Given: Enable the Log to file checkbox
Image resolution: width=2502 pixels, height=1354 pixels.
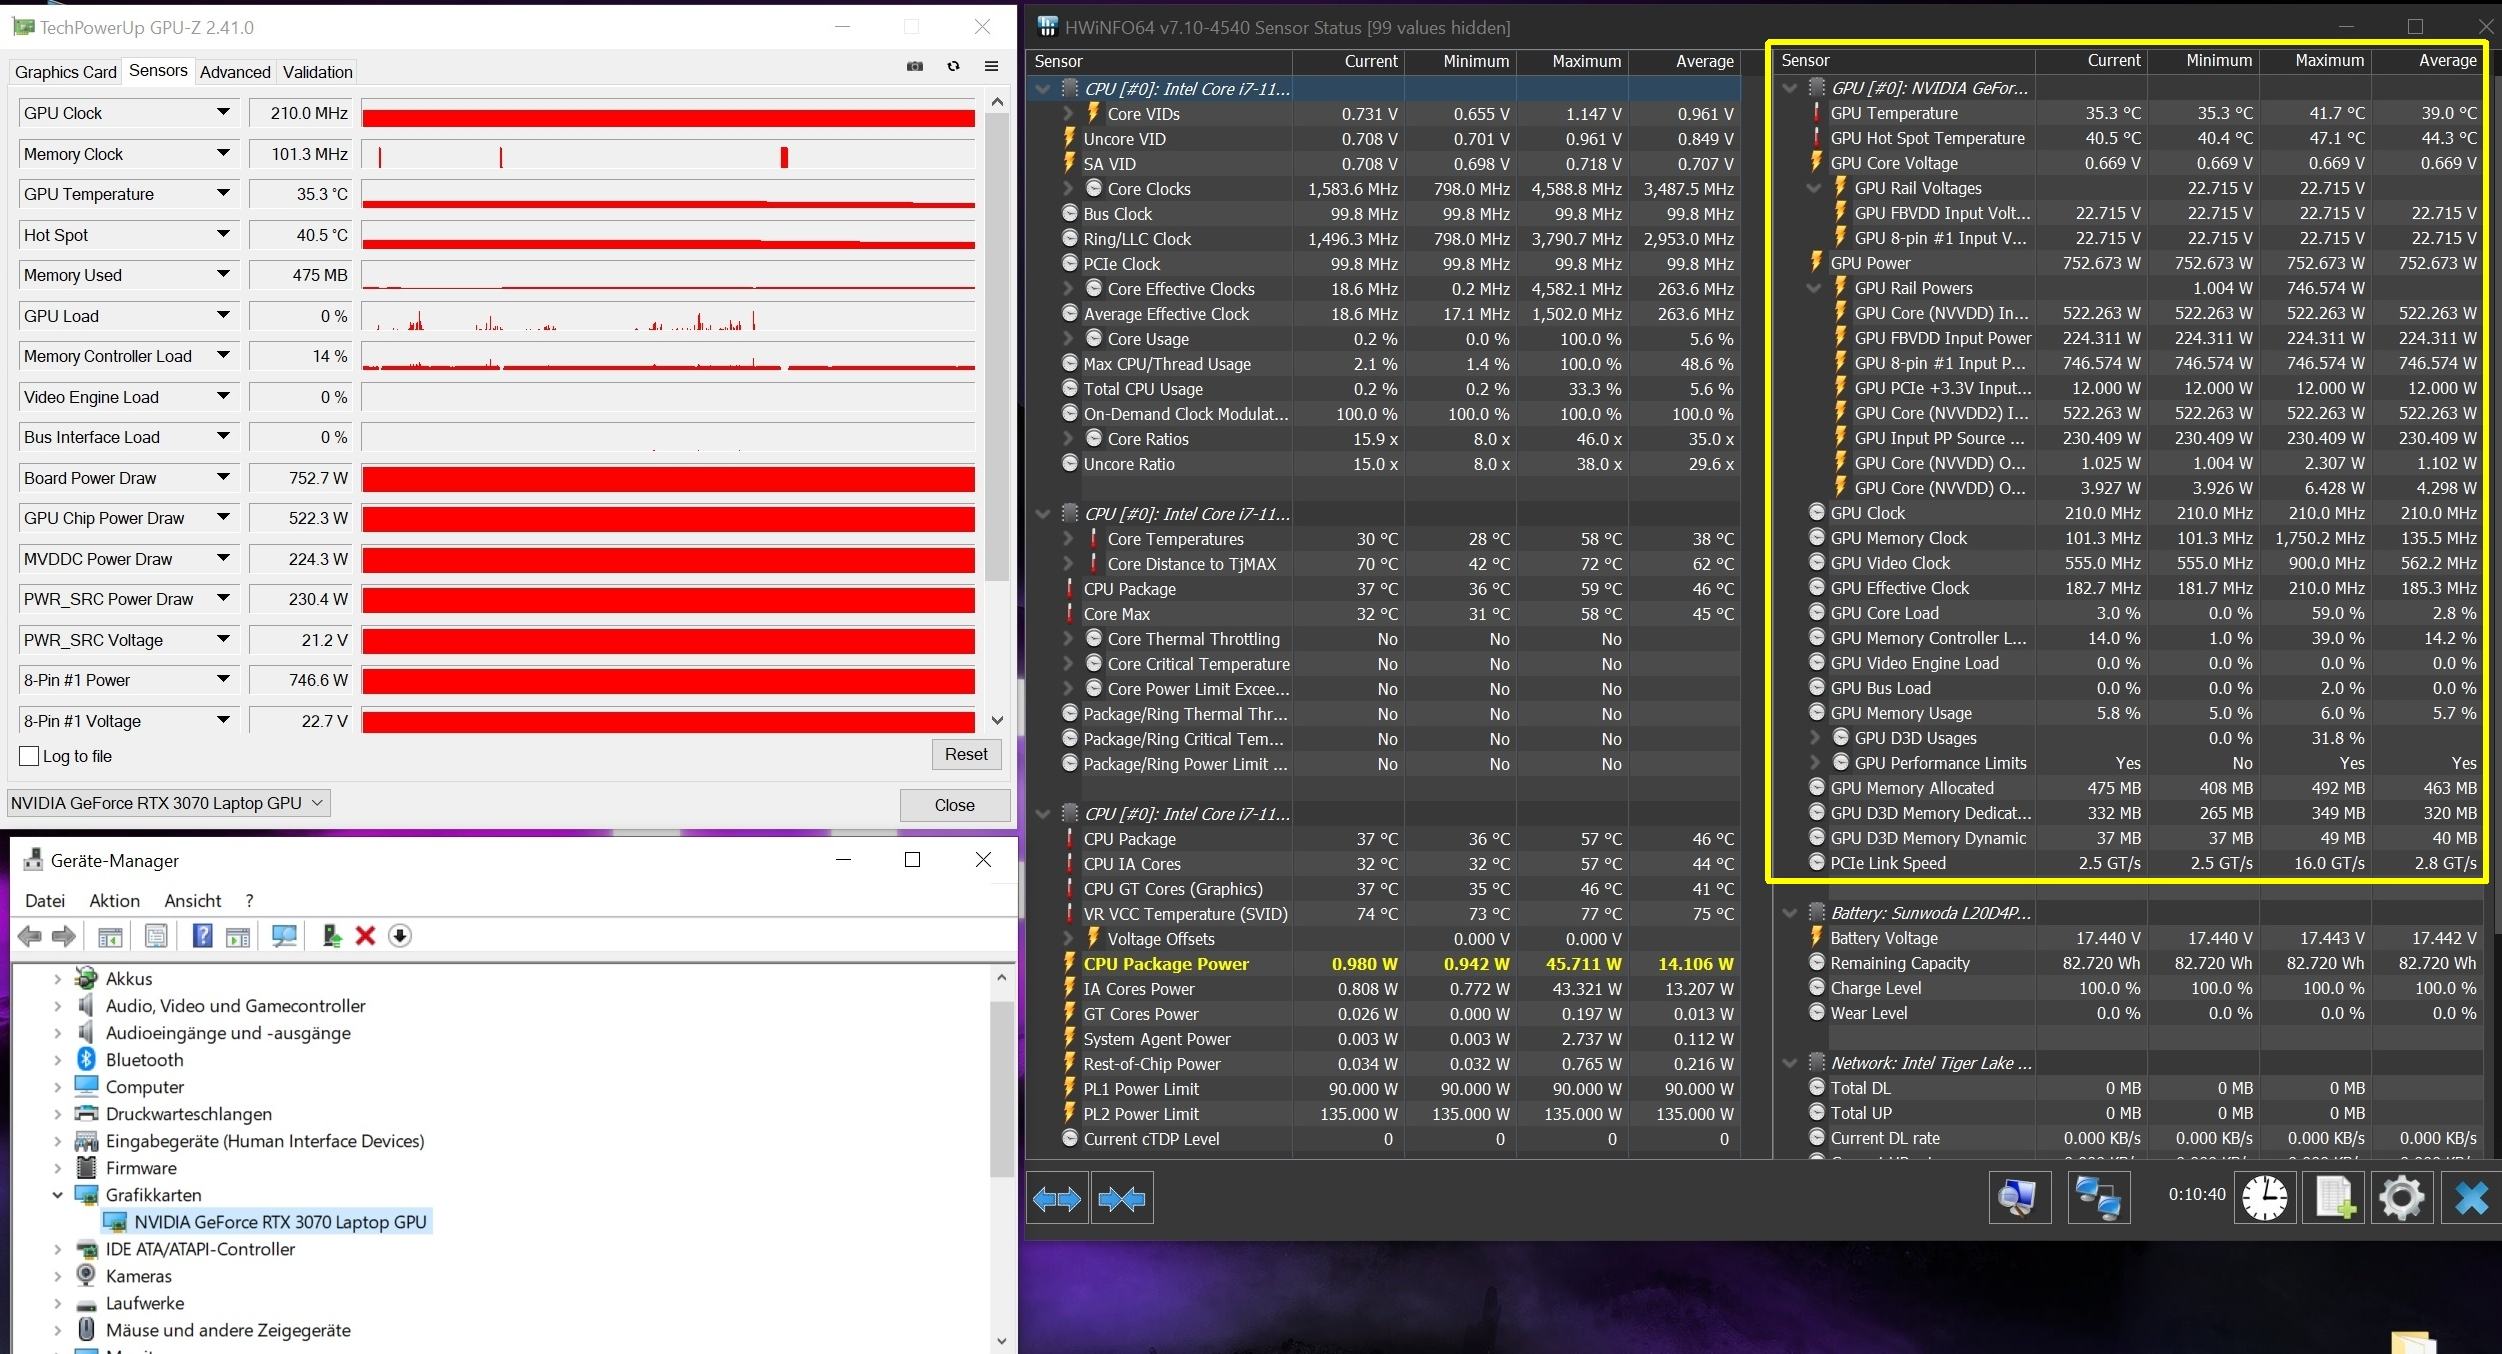Looking at the screenshot, I should tap(29, 756).
